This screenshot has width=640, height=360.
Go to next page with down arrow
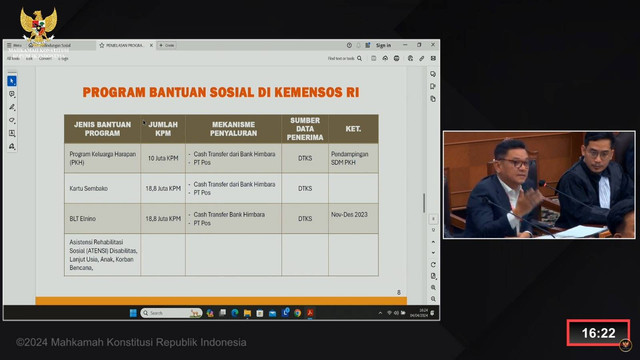[x=433, y=253]
